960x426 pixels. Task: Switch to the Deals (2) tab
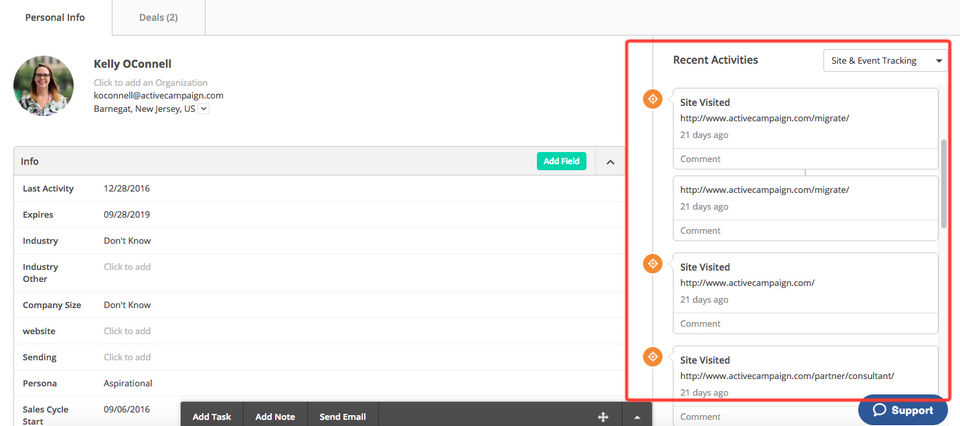pos(159,17)
